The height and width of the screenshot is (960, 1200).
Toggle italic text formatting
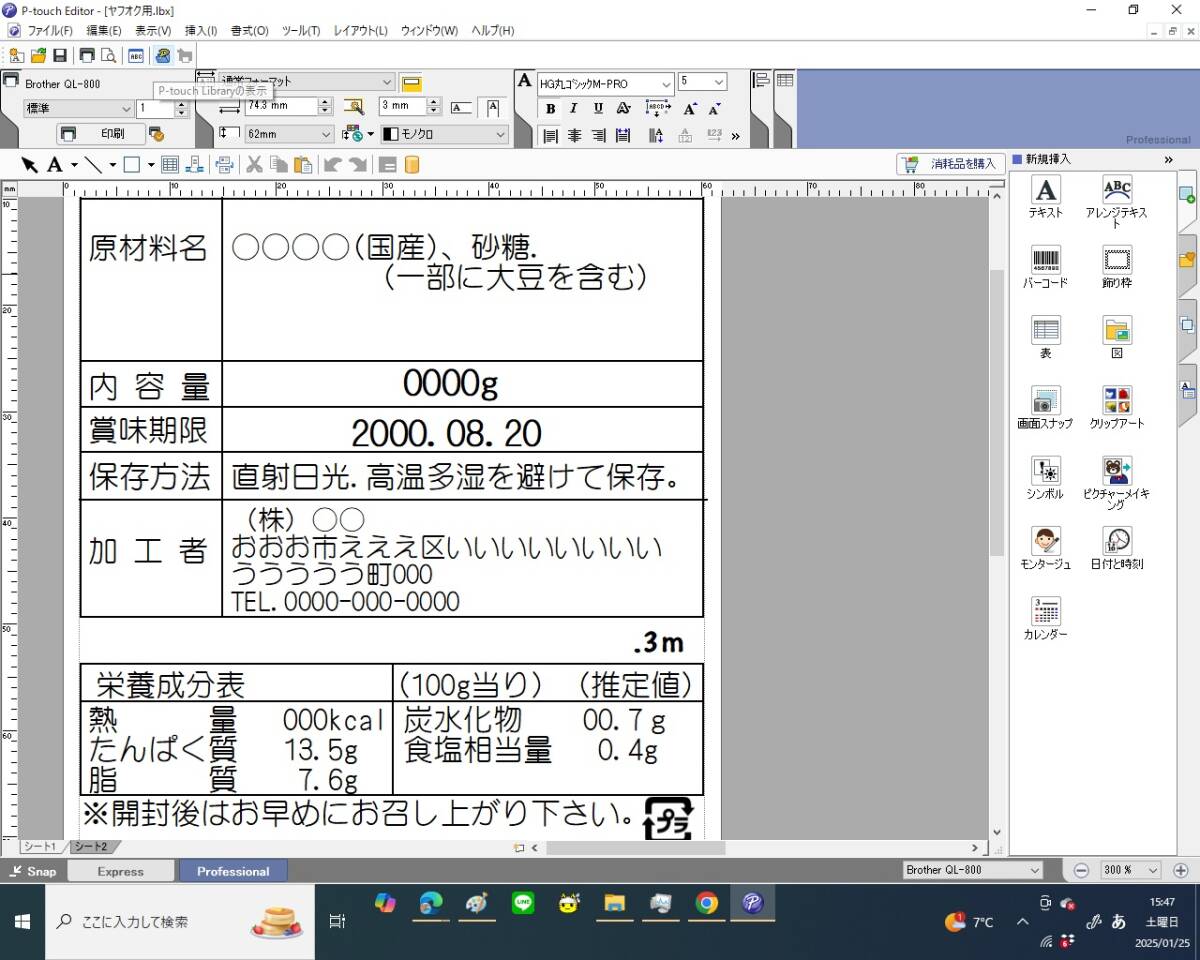click(574, 109)
